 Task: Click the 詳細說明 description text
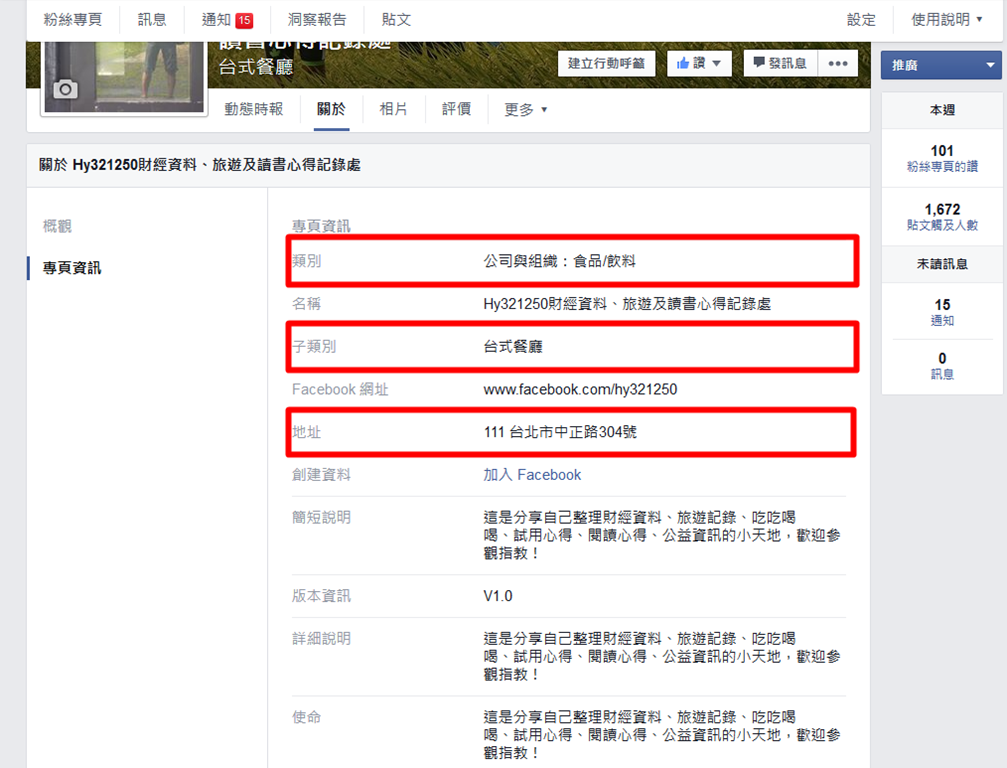click(661, 656)
